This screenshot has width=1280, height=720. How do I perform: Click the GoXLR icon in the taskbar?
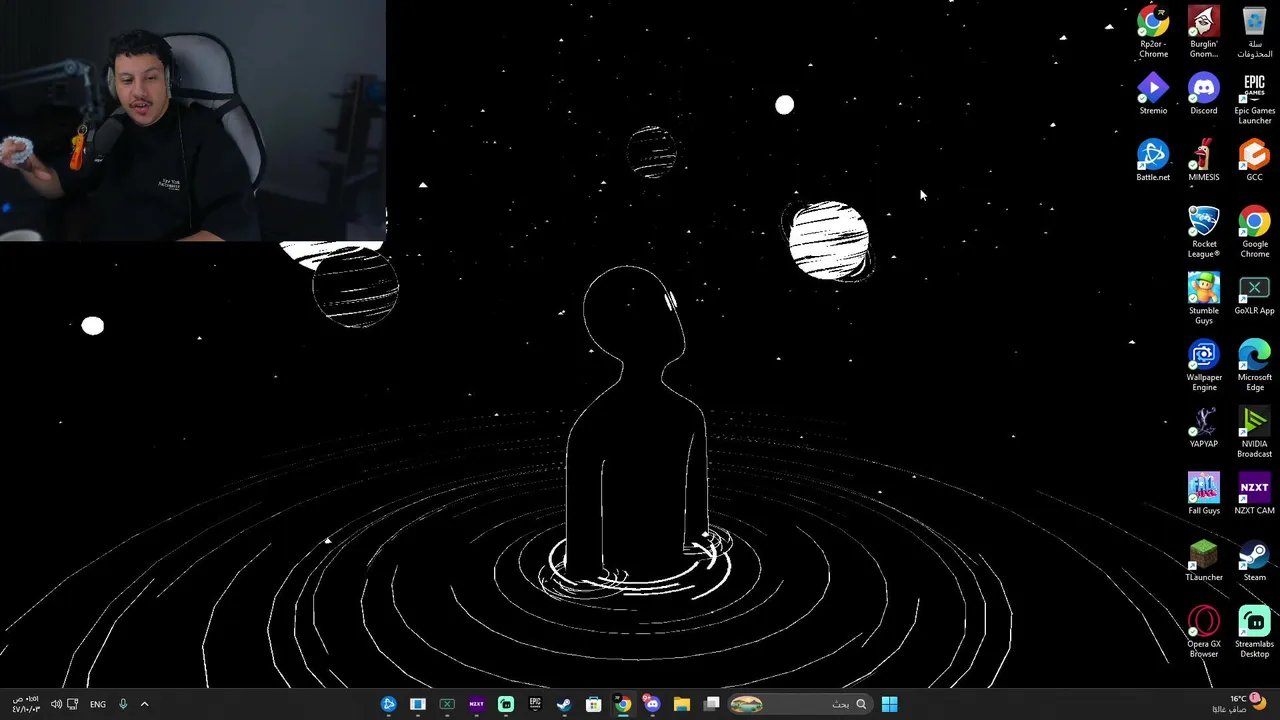point(447,704)
